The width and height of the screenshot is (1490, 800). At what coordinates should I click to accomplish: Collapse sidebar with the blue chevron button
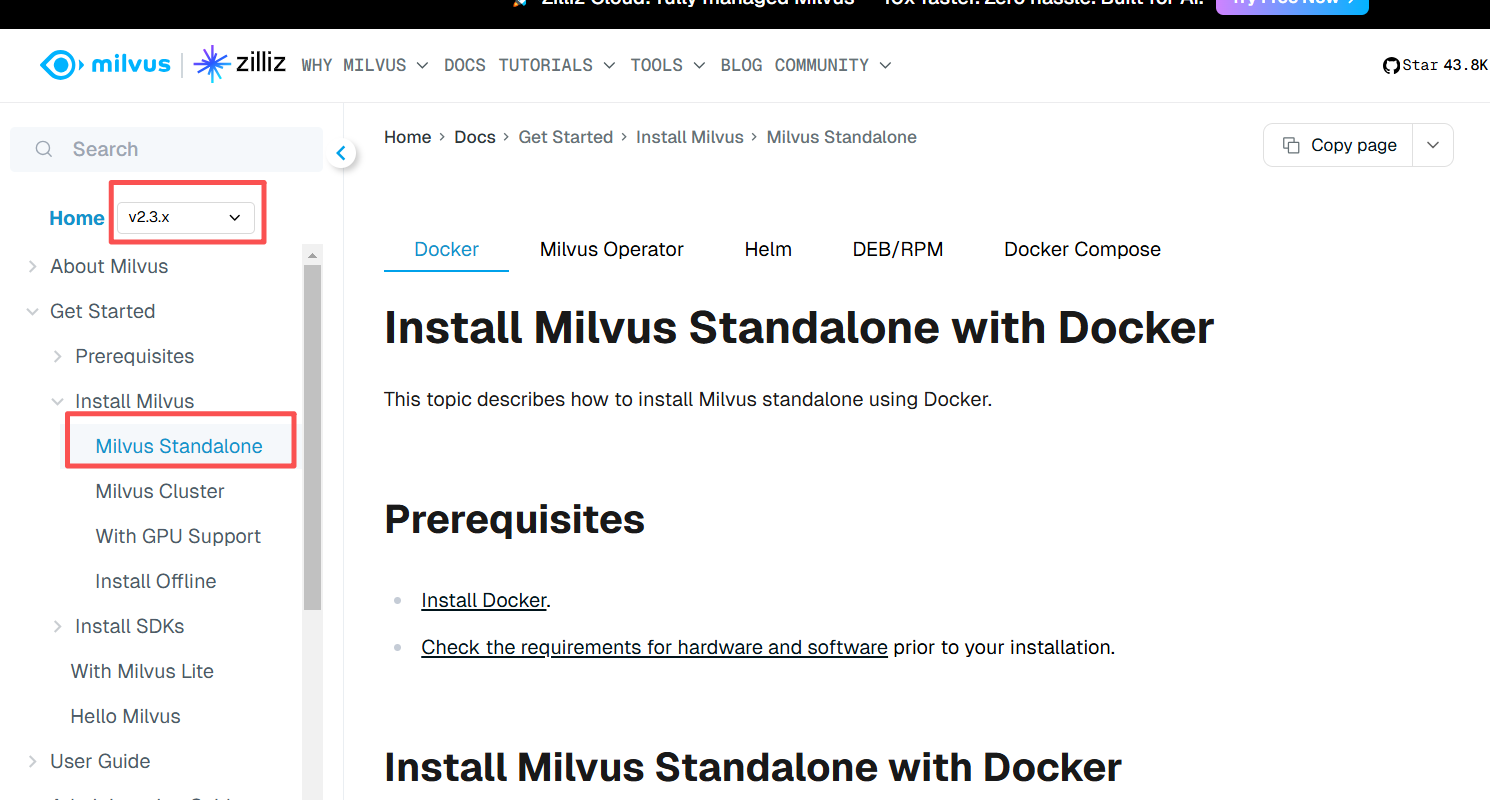point(341,153)
